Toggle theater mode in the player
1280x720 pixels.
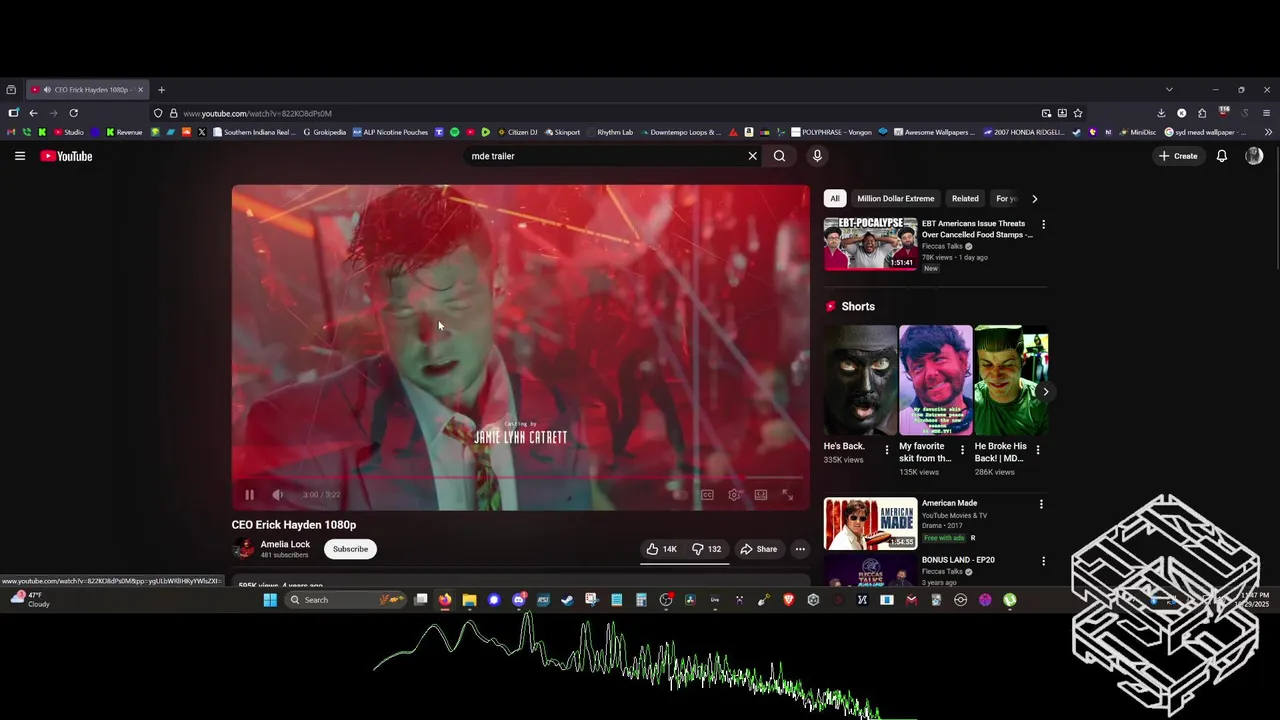point(761,494)
